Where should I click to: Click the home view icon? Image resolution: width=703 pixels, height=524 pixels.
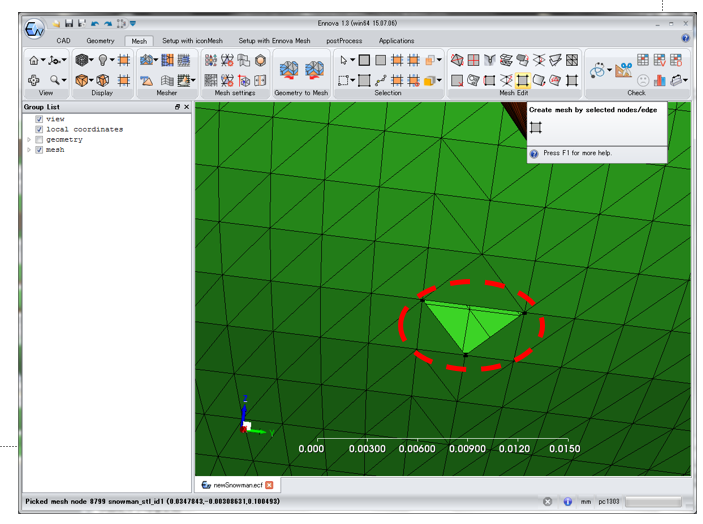[34, 60]
